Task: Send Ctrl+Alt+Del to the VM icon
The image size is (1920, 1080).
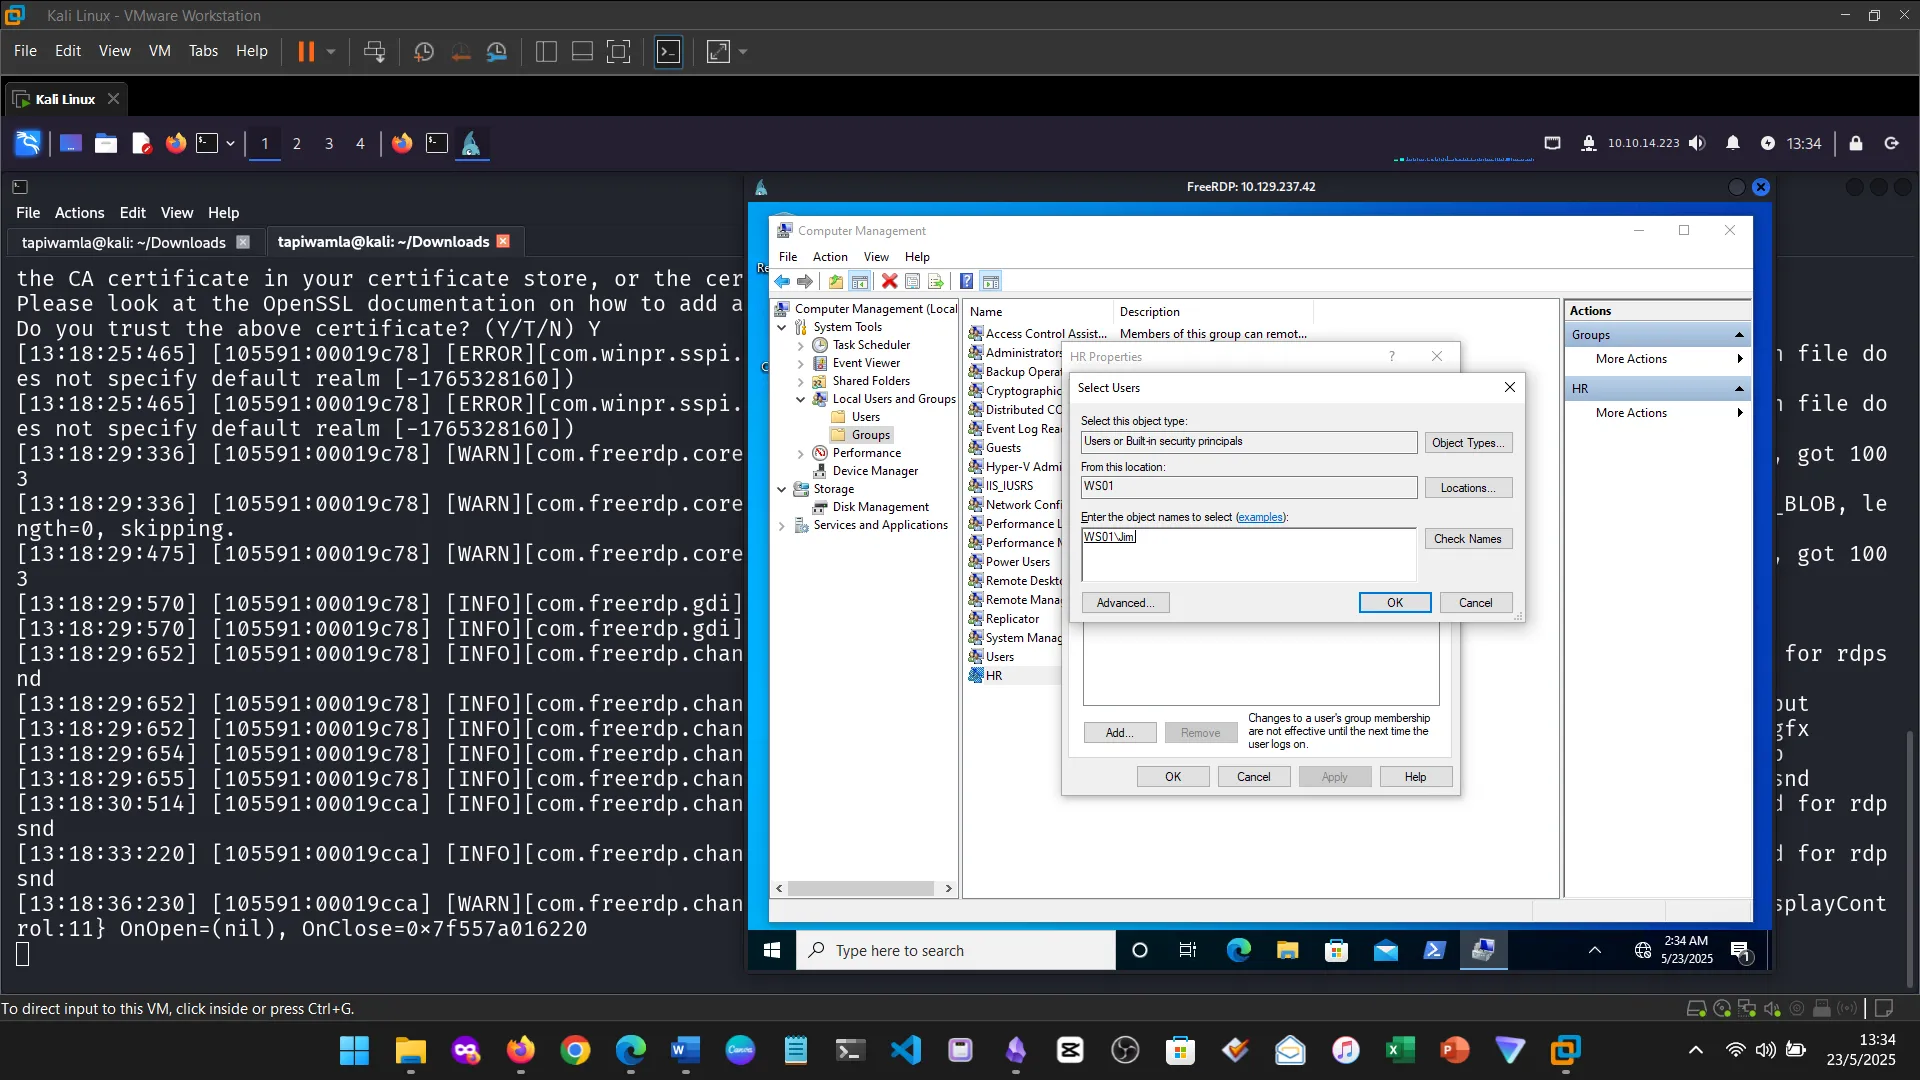Action: click(375, 52)
